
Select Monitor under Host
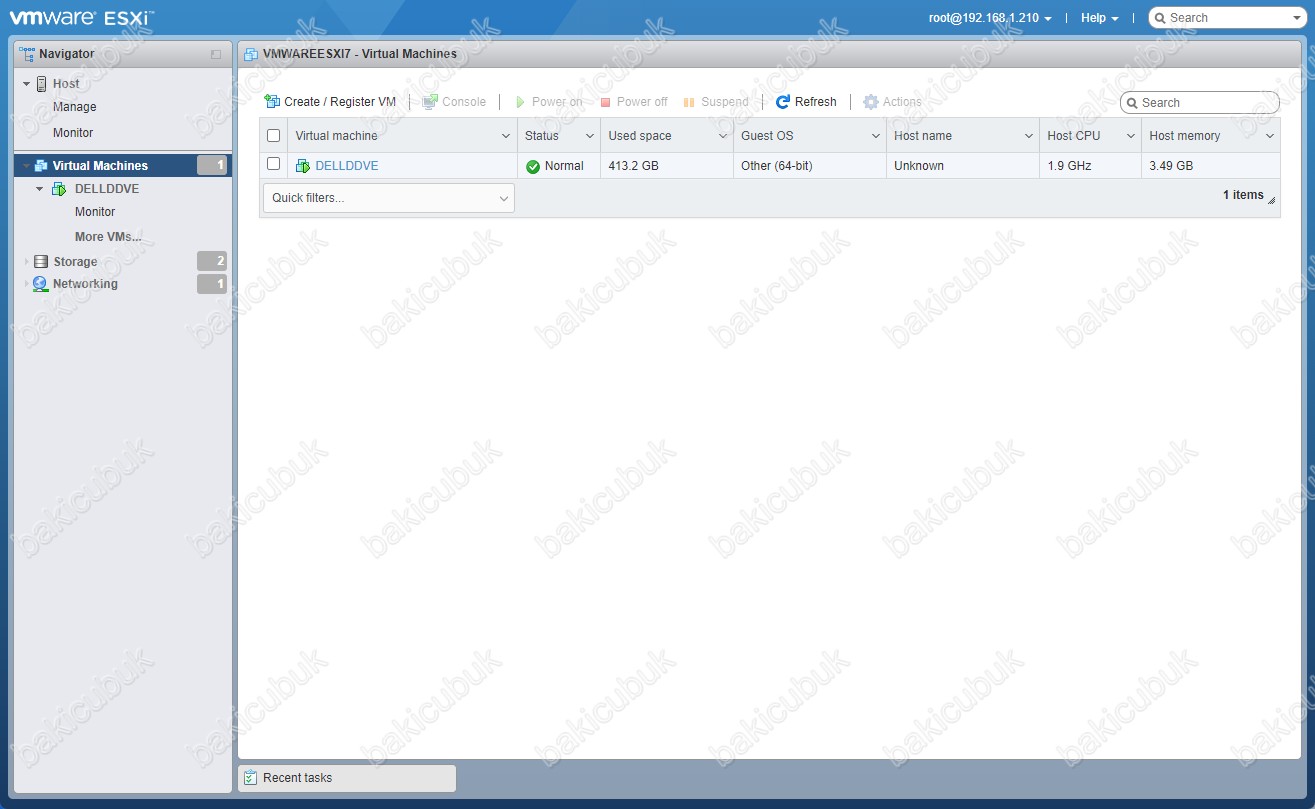pos(73,133)
